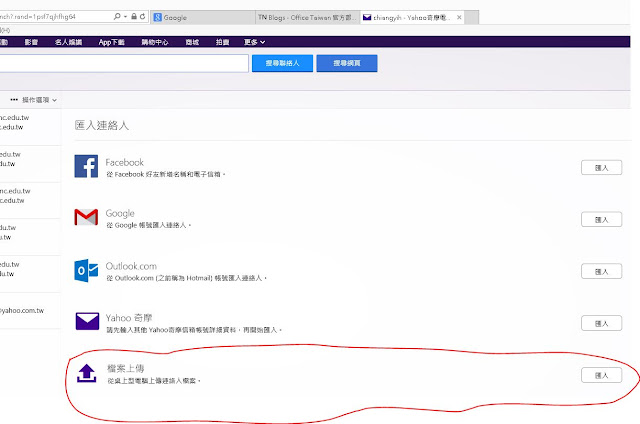Click the Outlook.com import heading text

click(131, 266)
